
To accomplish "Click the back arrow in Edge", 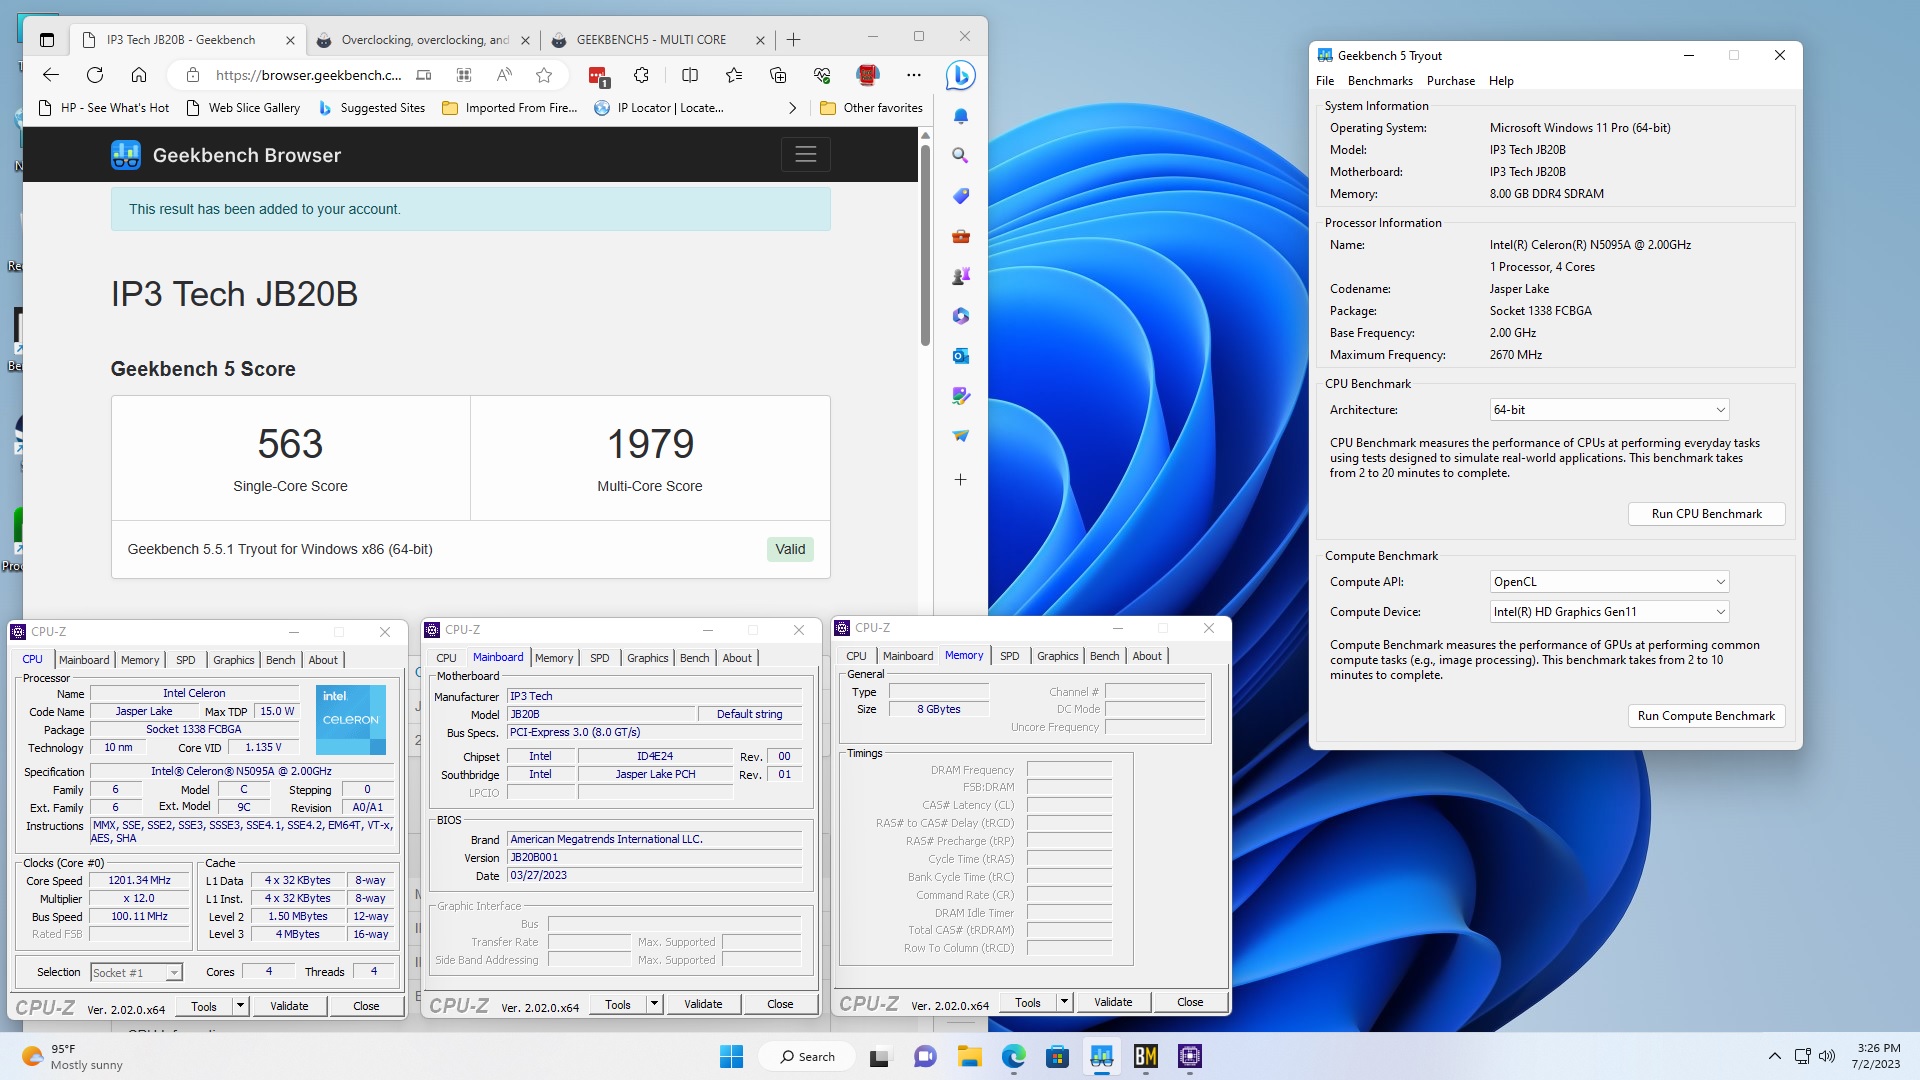I will (51, 75).
